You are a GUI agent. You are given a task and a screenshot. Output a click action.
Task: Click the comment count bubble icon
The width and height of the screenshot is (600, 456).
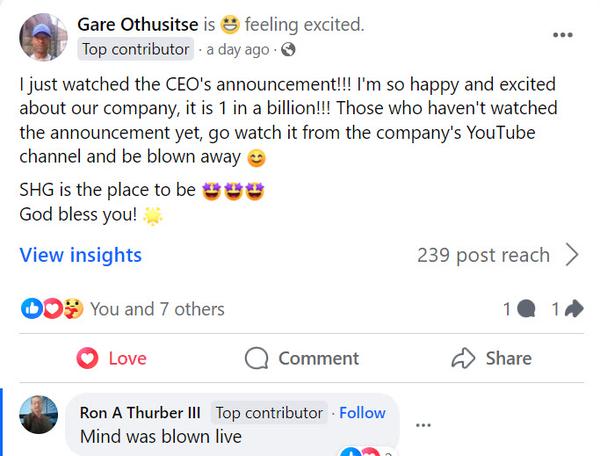click(526, 310)
